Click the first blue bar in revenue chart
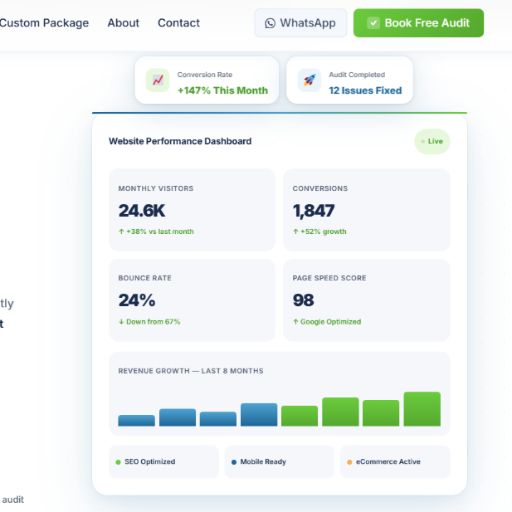512x512 pixels. [136, 420]
